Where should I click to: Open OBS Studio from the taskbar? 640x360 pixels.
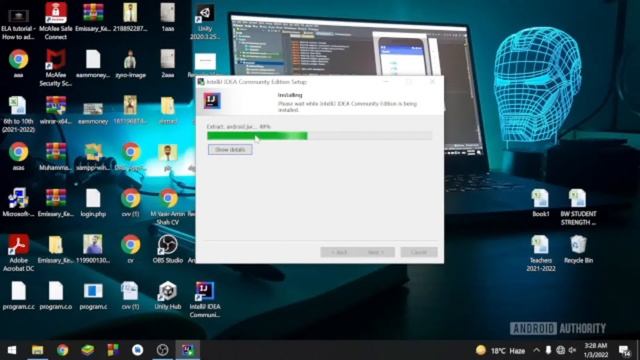click(x=162, y=350)
